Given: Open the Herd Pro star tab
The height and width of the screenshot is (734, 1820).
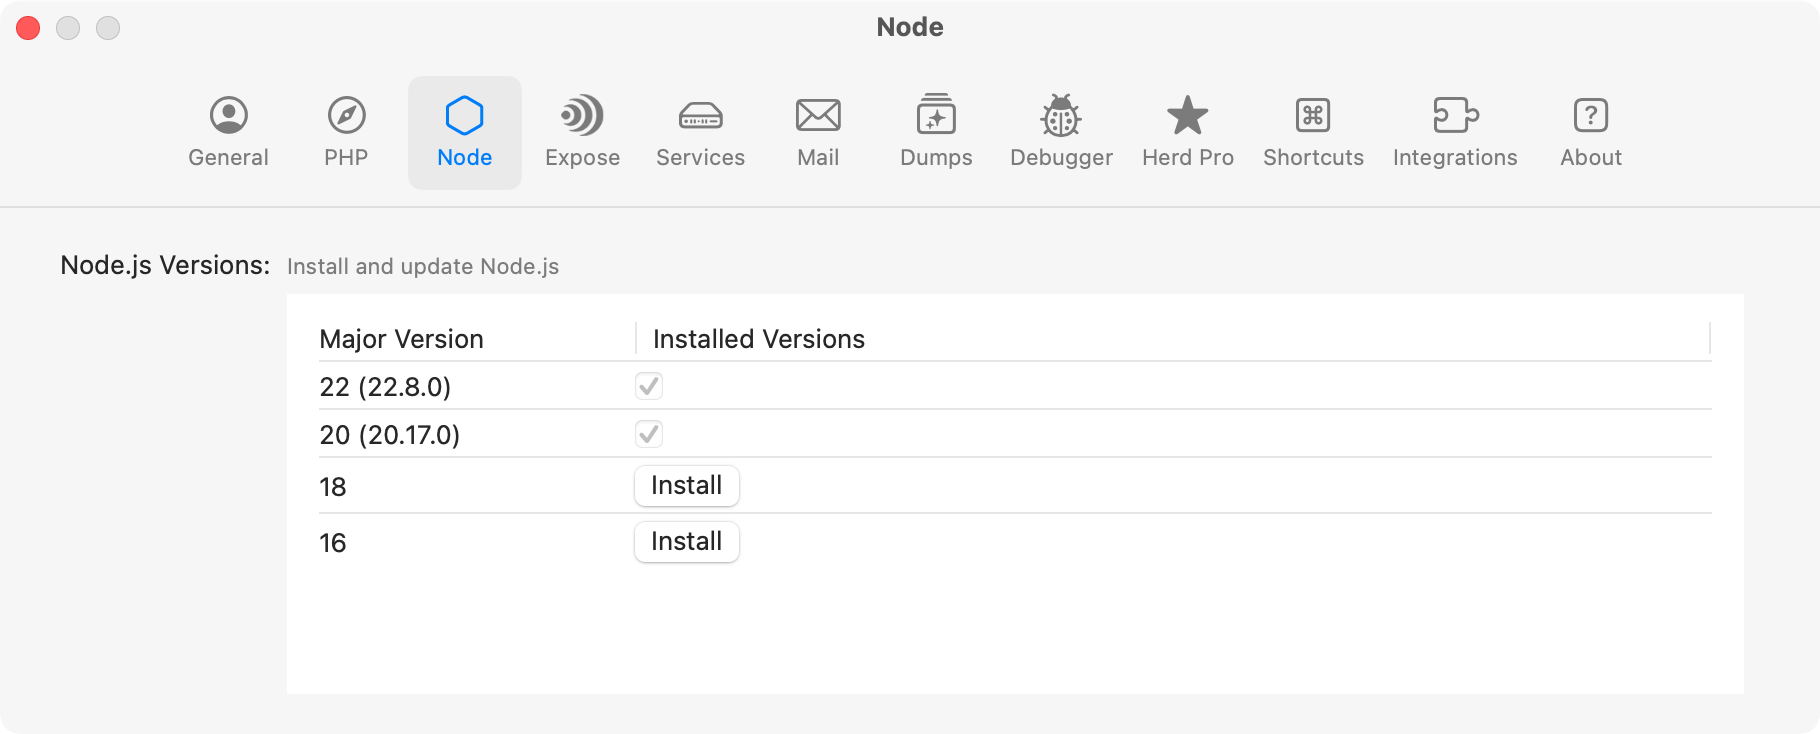Looking at the screenshot, I should click(1188, 132).
